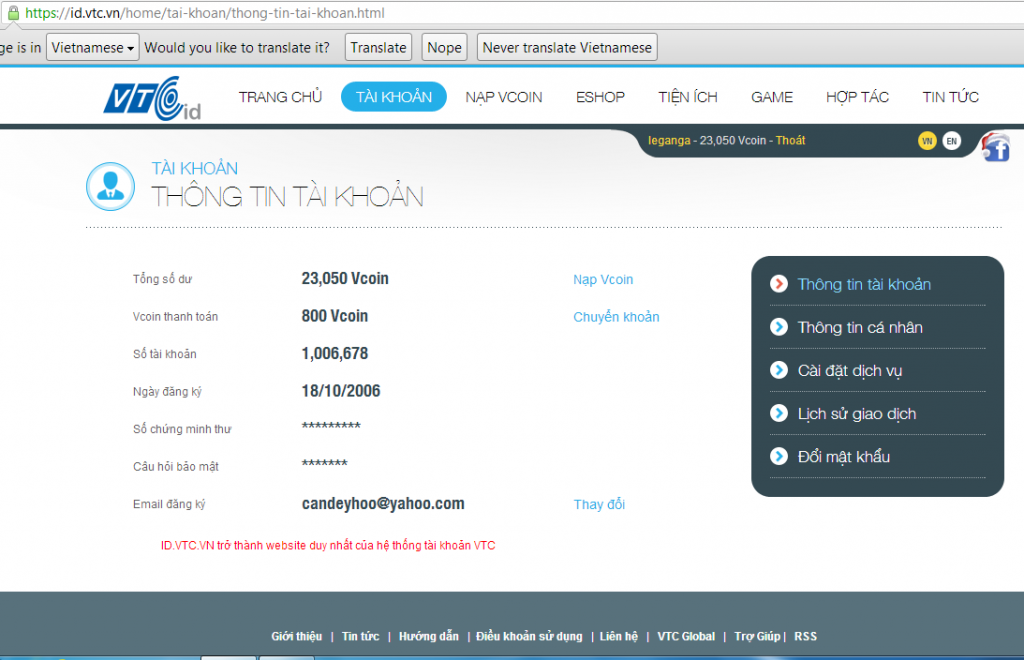Log out via Thoát link
This screenshot has height=660, width=1024.
point(790,140)
